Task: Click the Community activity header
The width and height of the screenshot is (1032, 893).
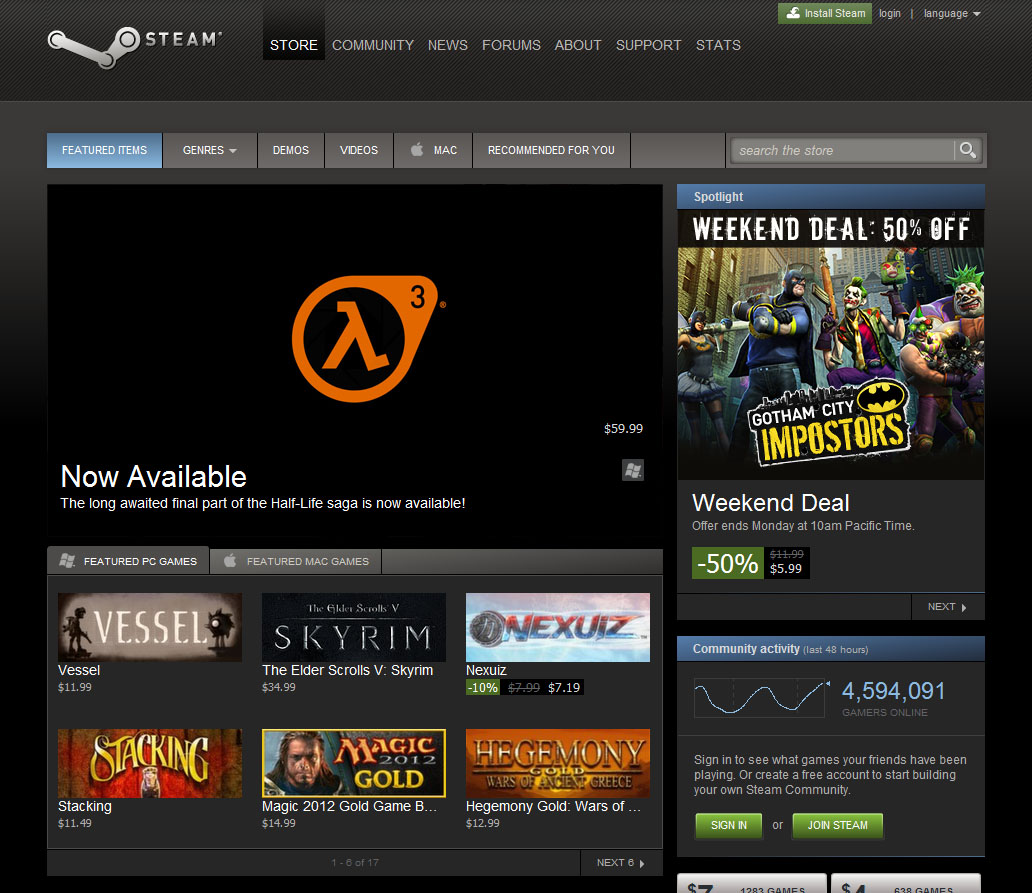Action: (x=831, y=649)
